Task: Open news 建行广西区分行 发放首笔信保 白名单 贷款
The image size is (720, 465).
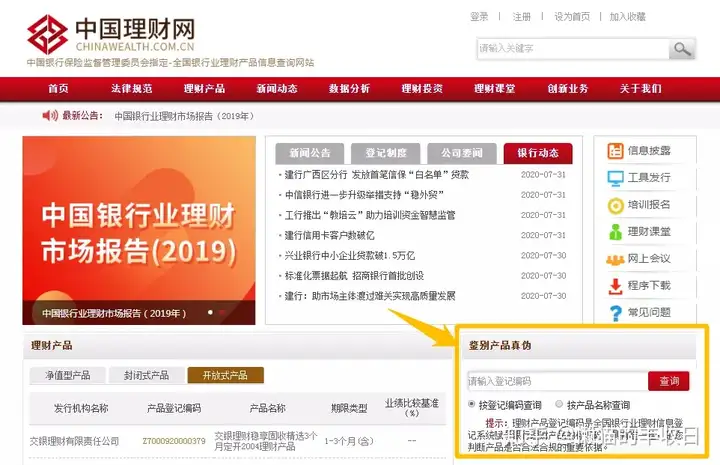Action: pyautogui.click(x=377, y=175)
